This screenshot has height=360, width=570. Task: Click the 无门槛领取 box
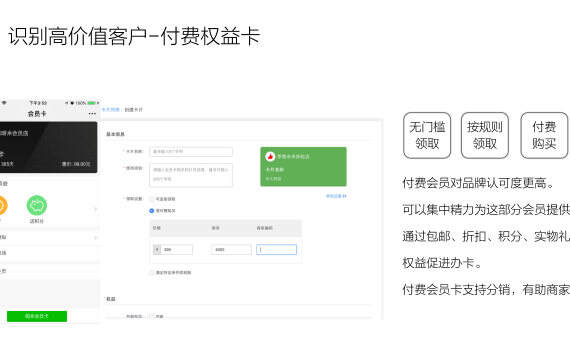[x=427, y=135]
